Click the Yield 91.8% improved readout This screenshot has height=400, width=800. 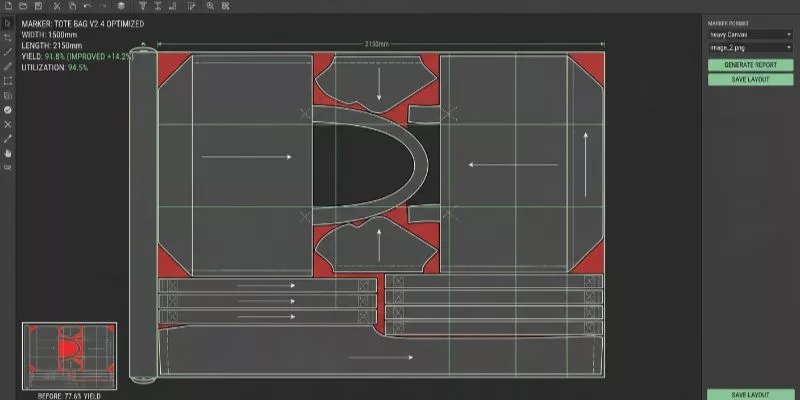coord(78,56)
